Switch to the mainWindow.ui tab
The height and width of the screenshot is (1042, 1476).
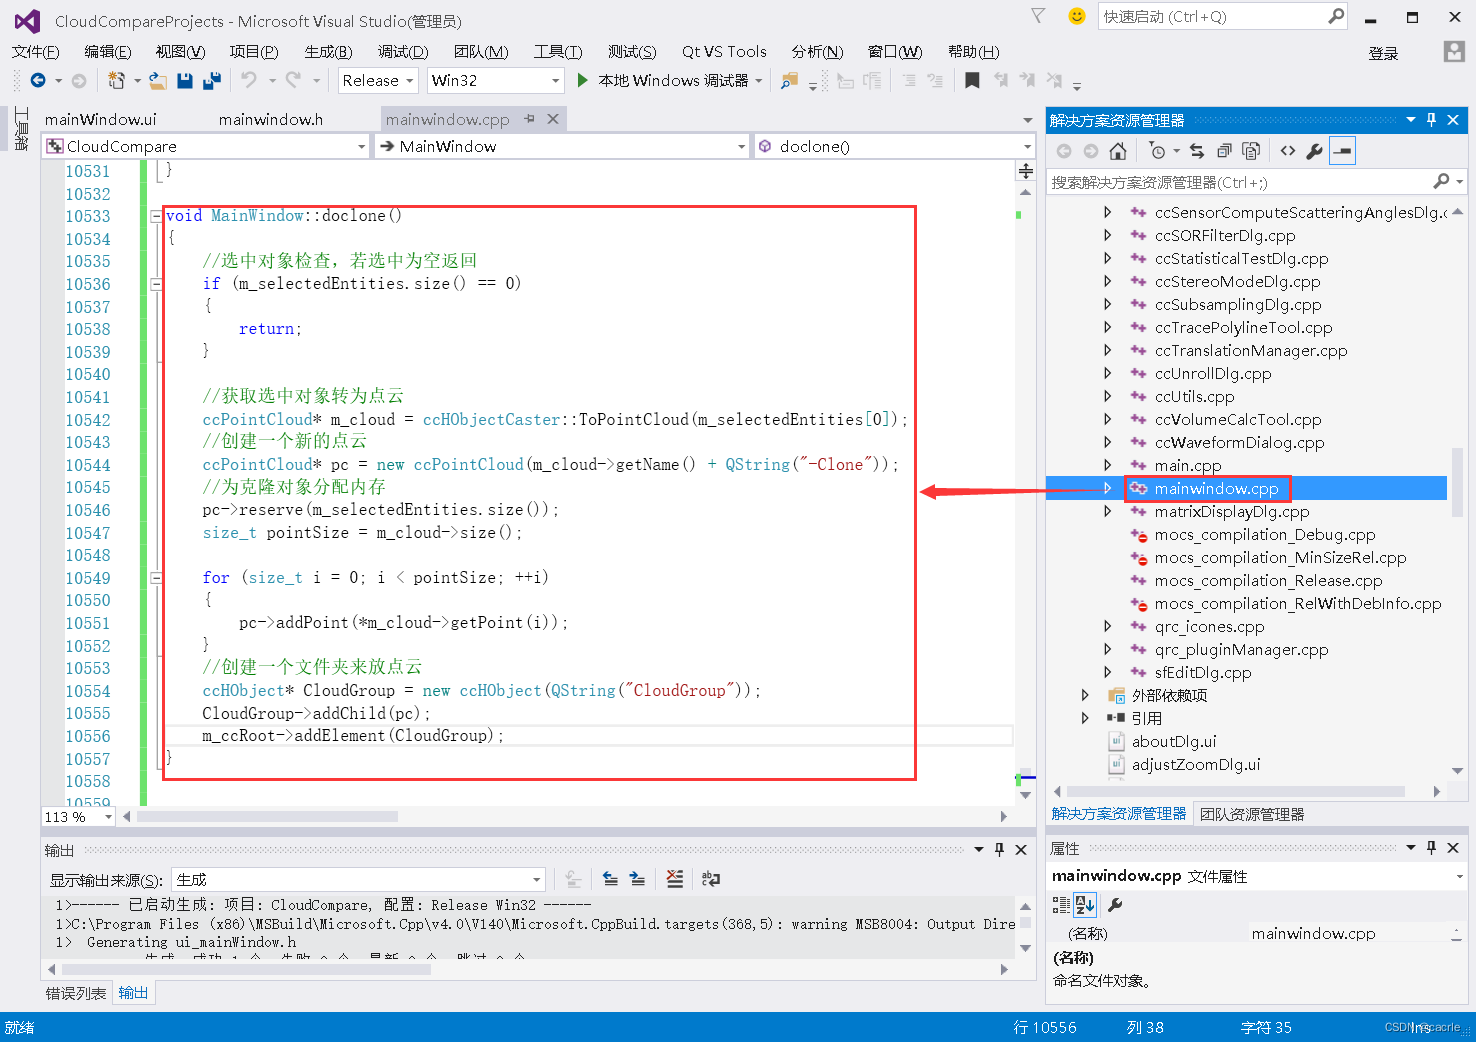pos(100,119)
